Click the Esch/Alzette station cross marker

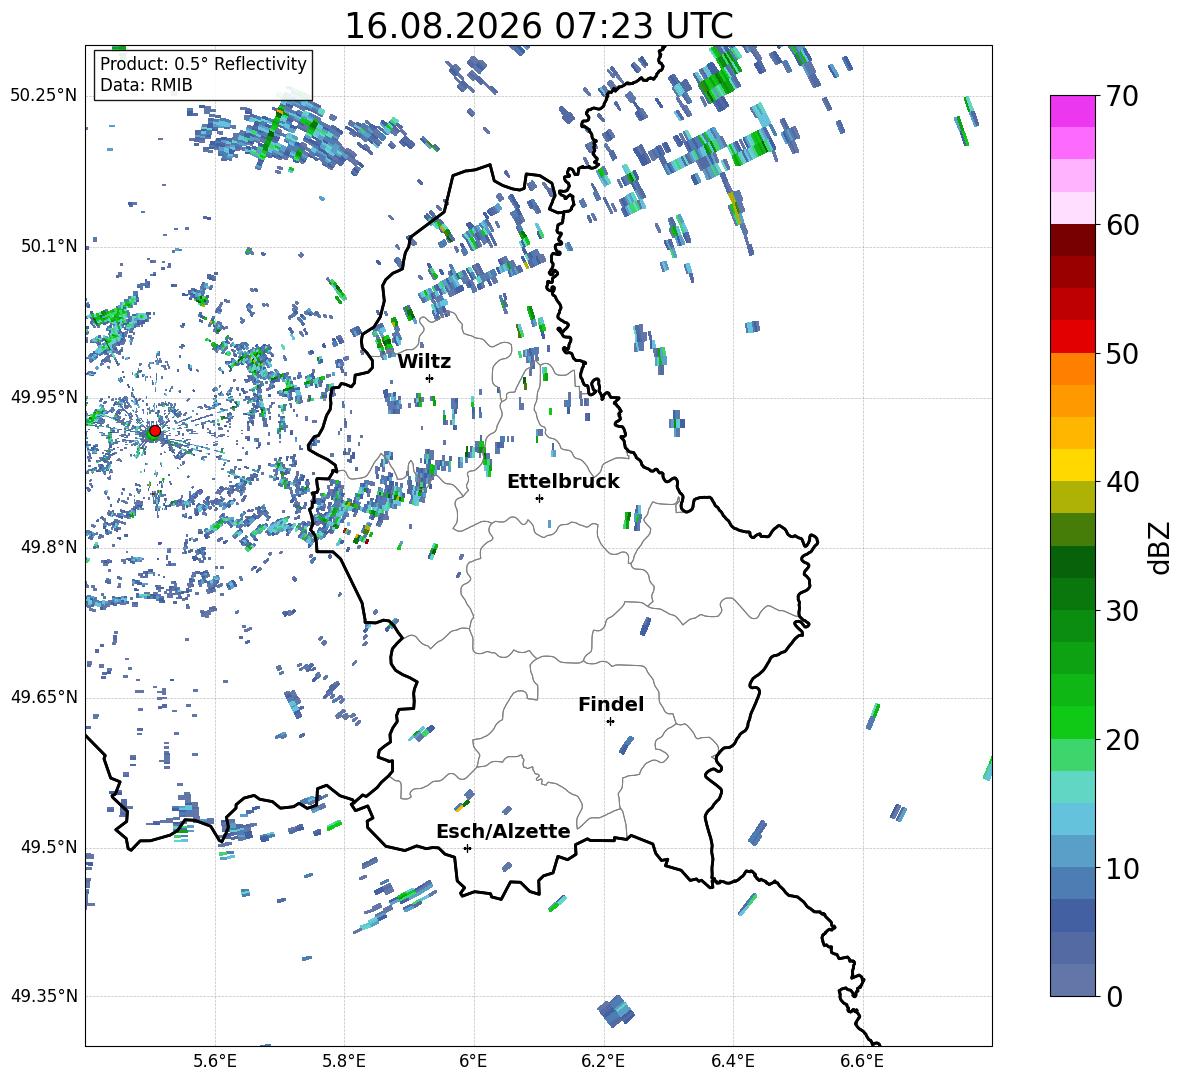pyautogui.click(x=467, y=848)
